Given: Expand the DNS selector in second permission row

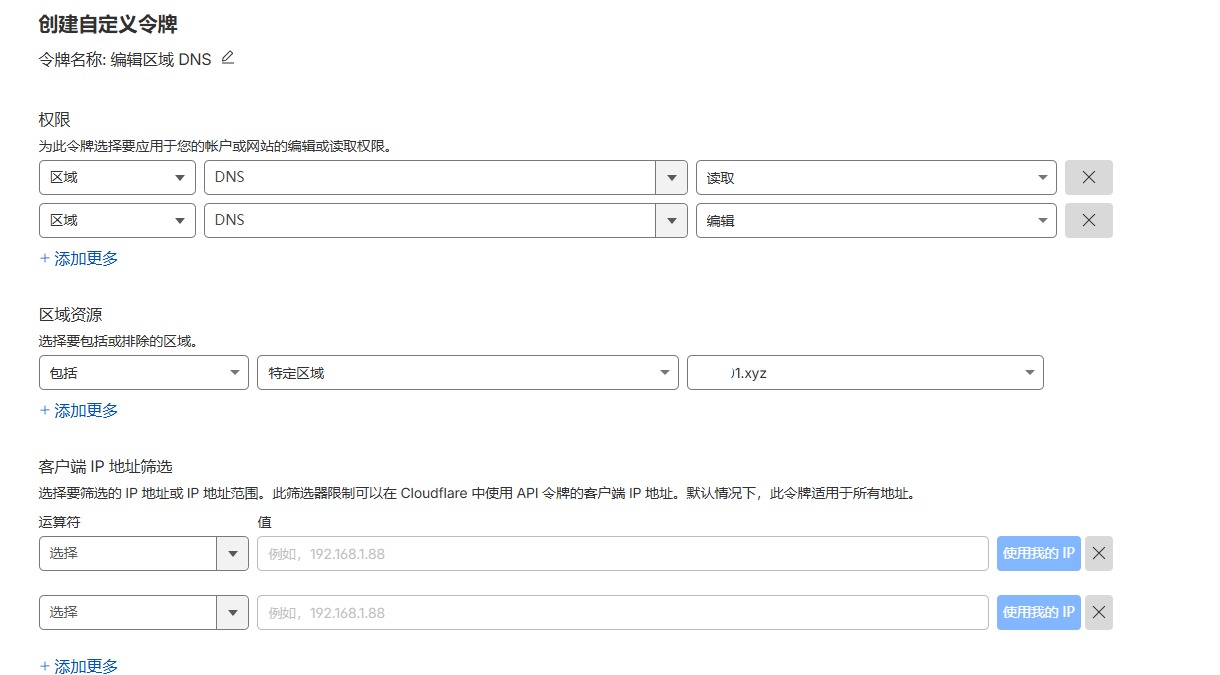Looking at the screenshot, I should pyautogui.click(x=671, y=221).
